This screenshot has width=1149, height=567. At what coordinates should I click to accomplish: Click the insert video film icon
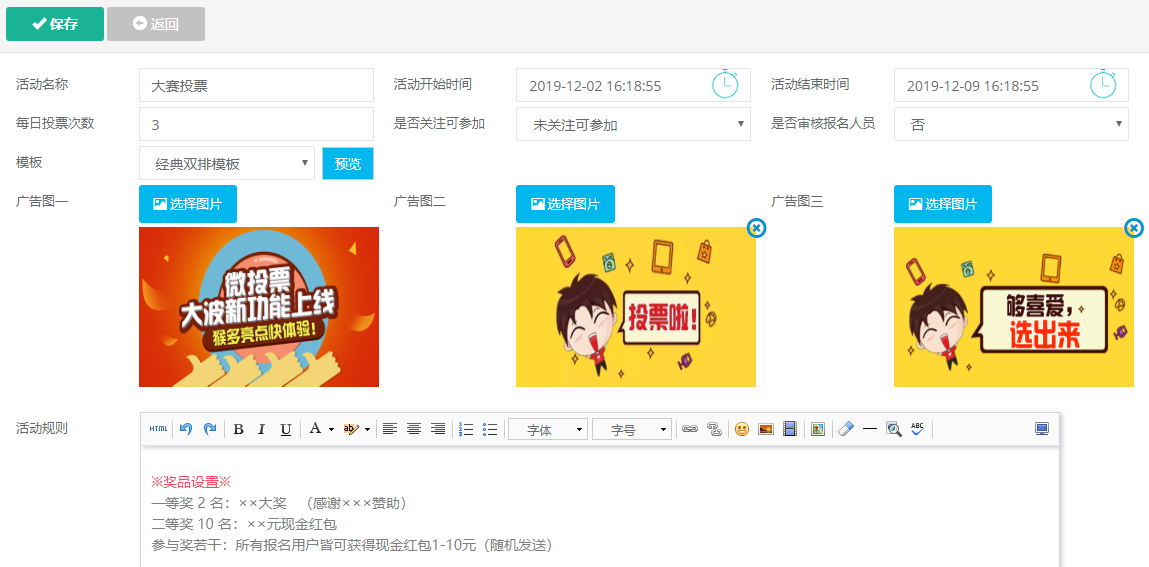789,429
